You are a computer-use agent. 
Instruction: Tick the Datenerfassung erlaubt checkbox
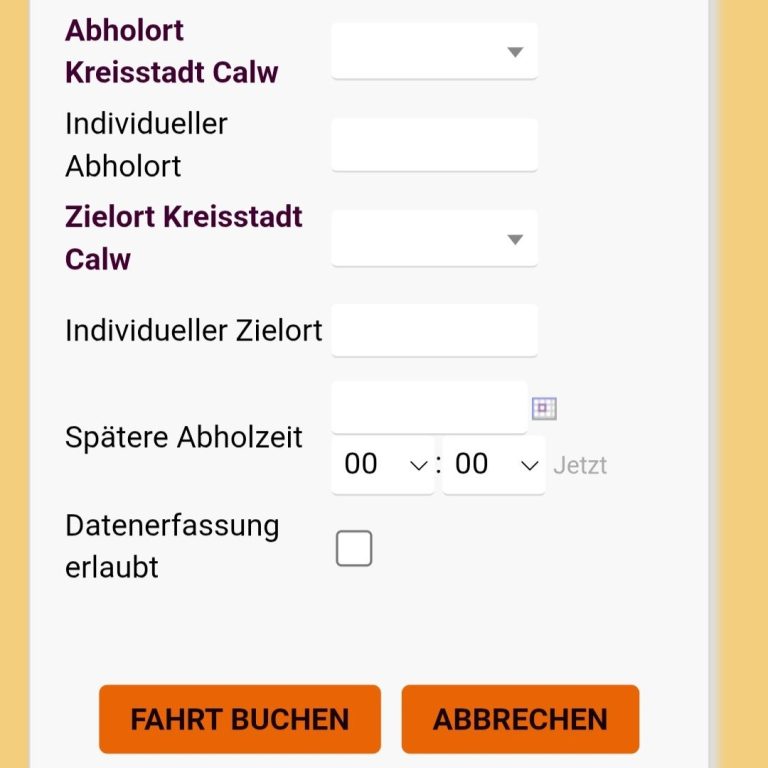pos(354,549)
